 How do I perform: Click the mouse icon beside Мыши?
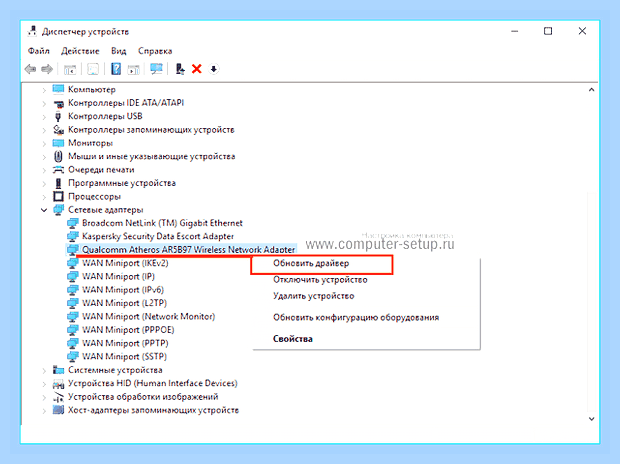(x=58, y=156)
